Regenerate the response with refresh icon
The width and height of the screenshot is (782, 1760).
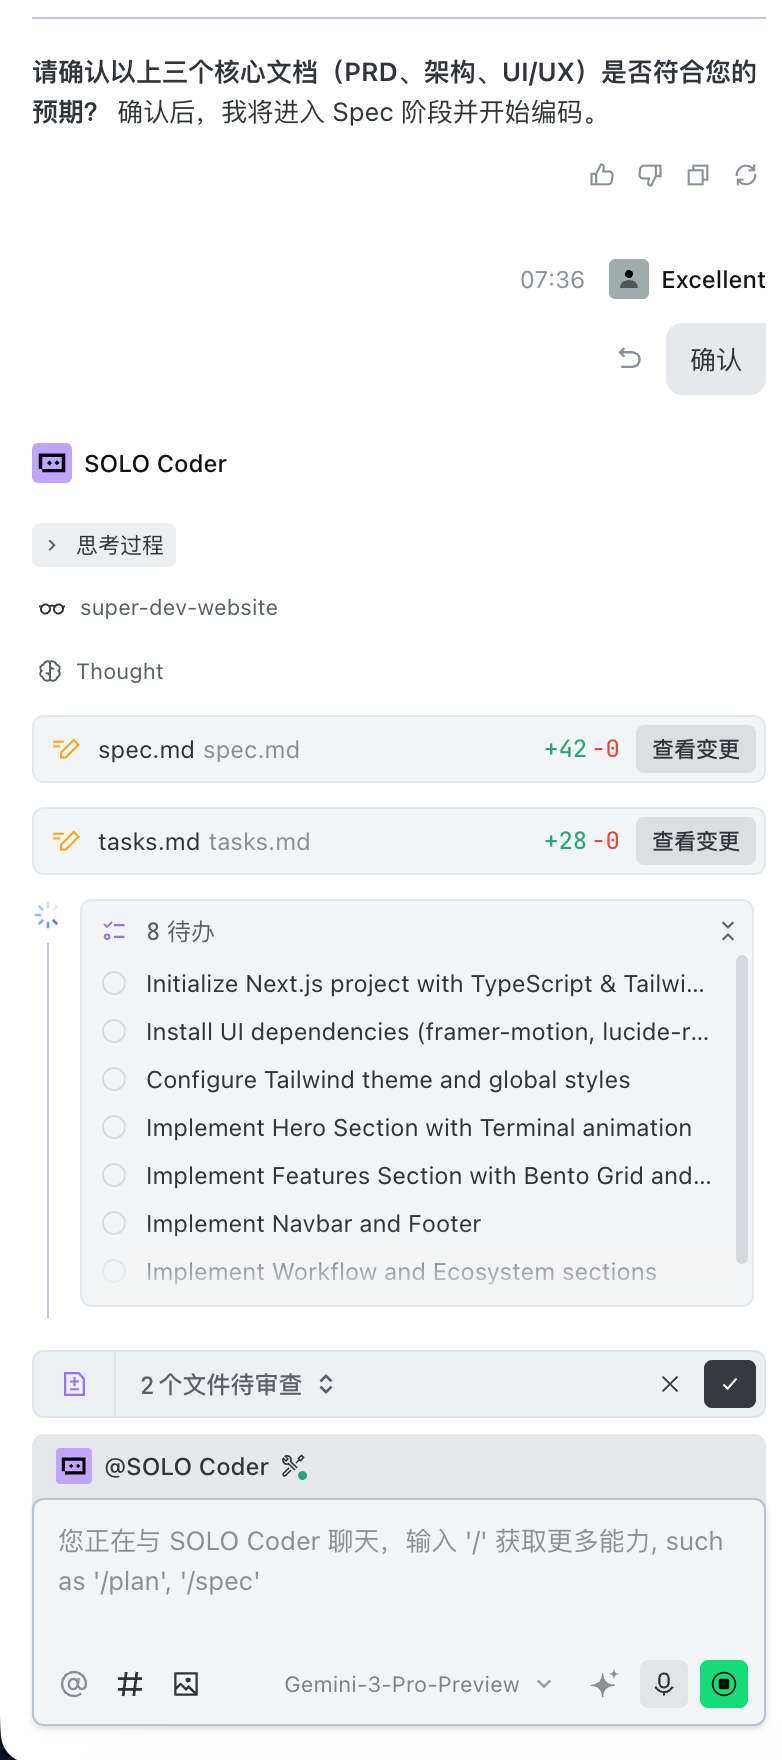click(x=746, y=176)
